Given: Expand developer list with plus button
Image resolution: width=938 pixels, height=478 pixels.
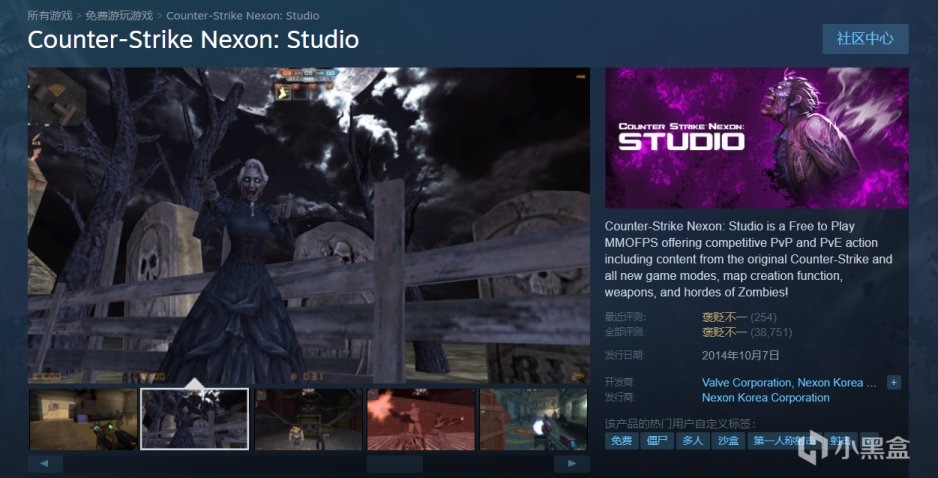Looking at the screenshot, I should (x=894, y=382).
